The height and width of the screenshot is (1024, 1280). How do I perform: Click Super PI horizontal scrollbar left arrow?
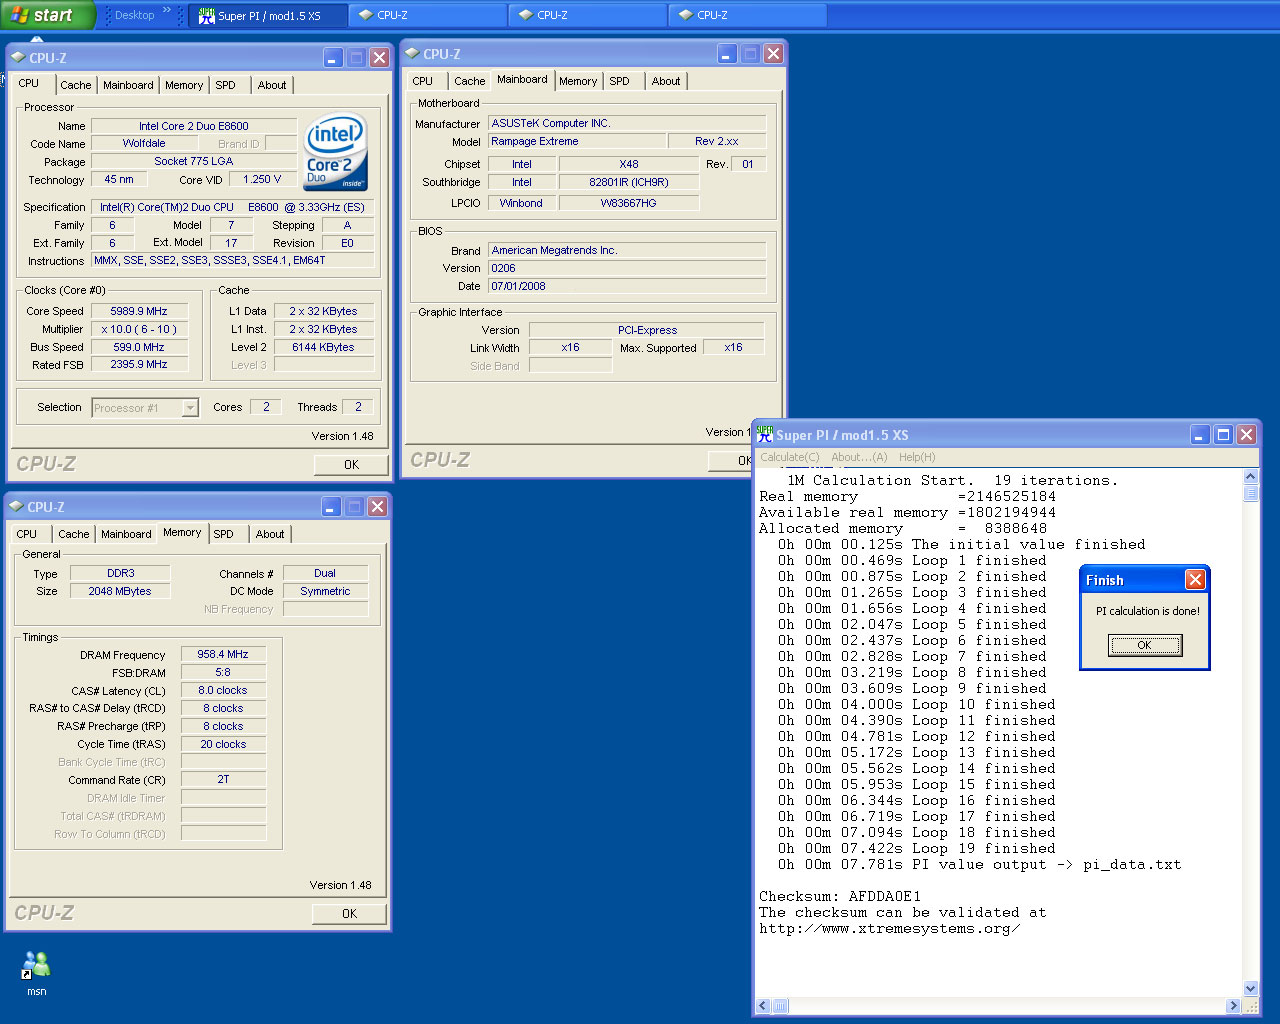[x=763, y=1006]
